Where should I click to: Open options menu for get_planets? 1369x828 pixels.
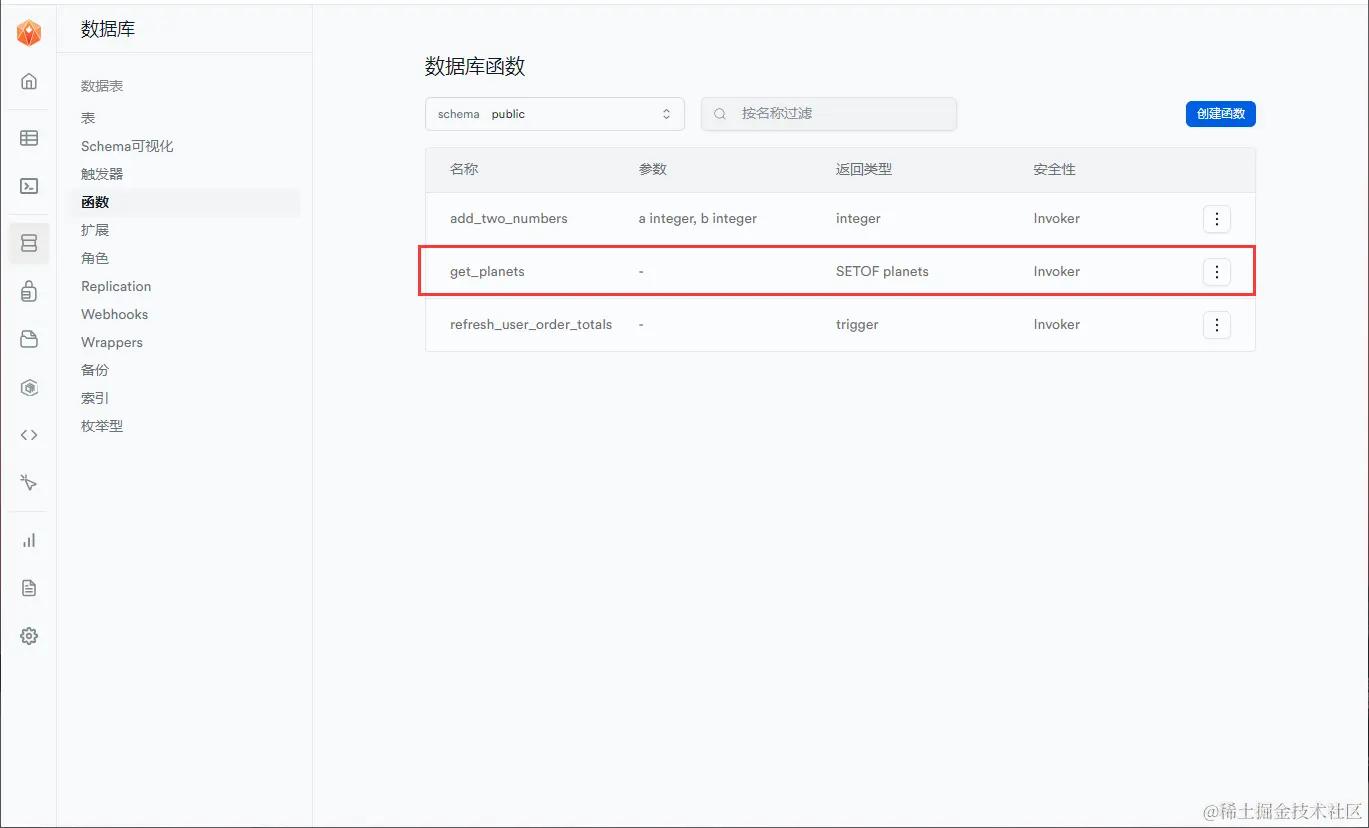pos(1216,272)
